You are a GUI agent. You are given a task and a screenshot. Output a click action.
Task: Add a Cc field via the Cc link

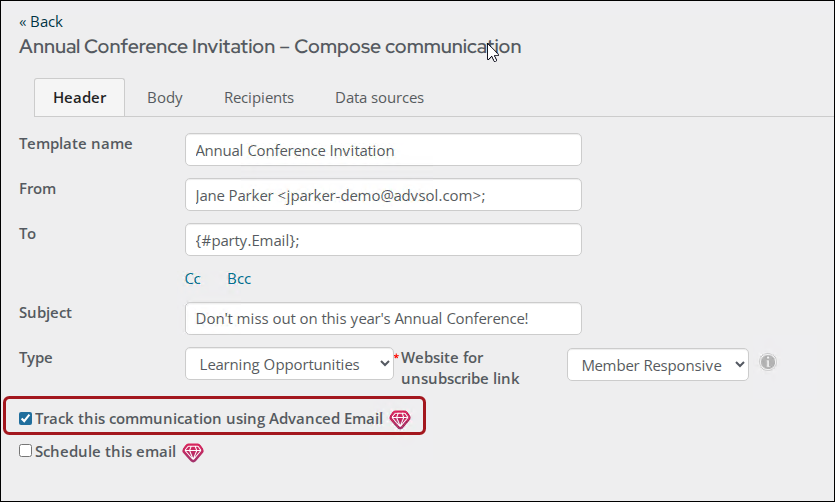(193, 279)
